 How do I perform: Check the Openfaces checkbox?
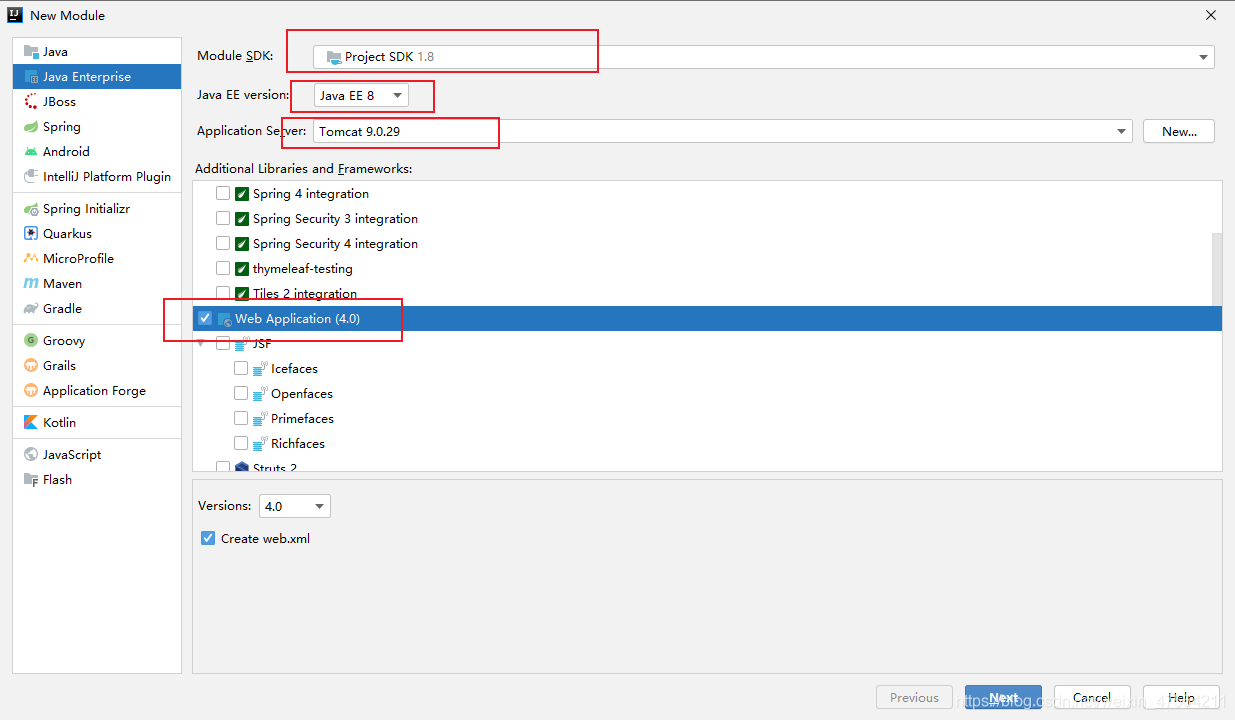(241, 393)
